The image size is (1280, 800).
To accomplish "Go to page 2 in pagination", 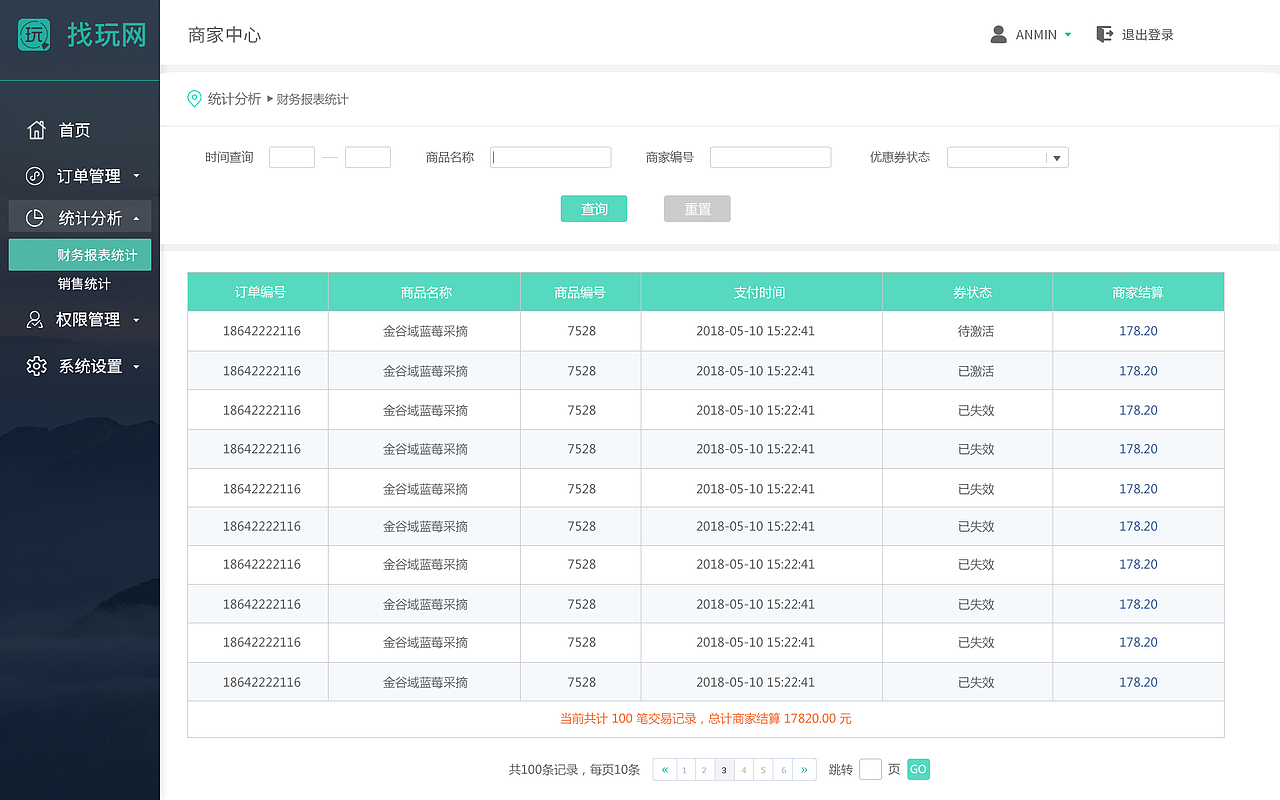I will click(704, 769).
